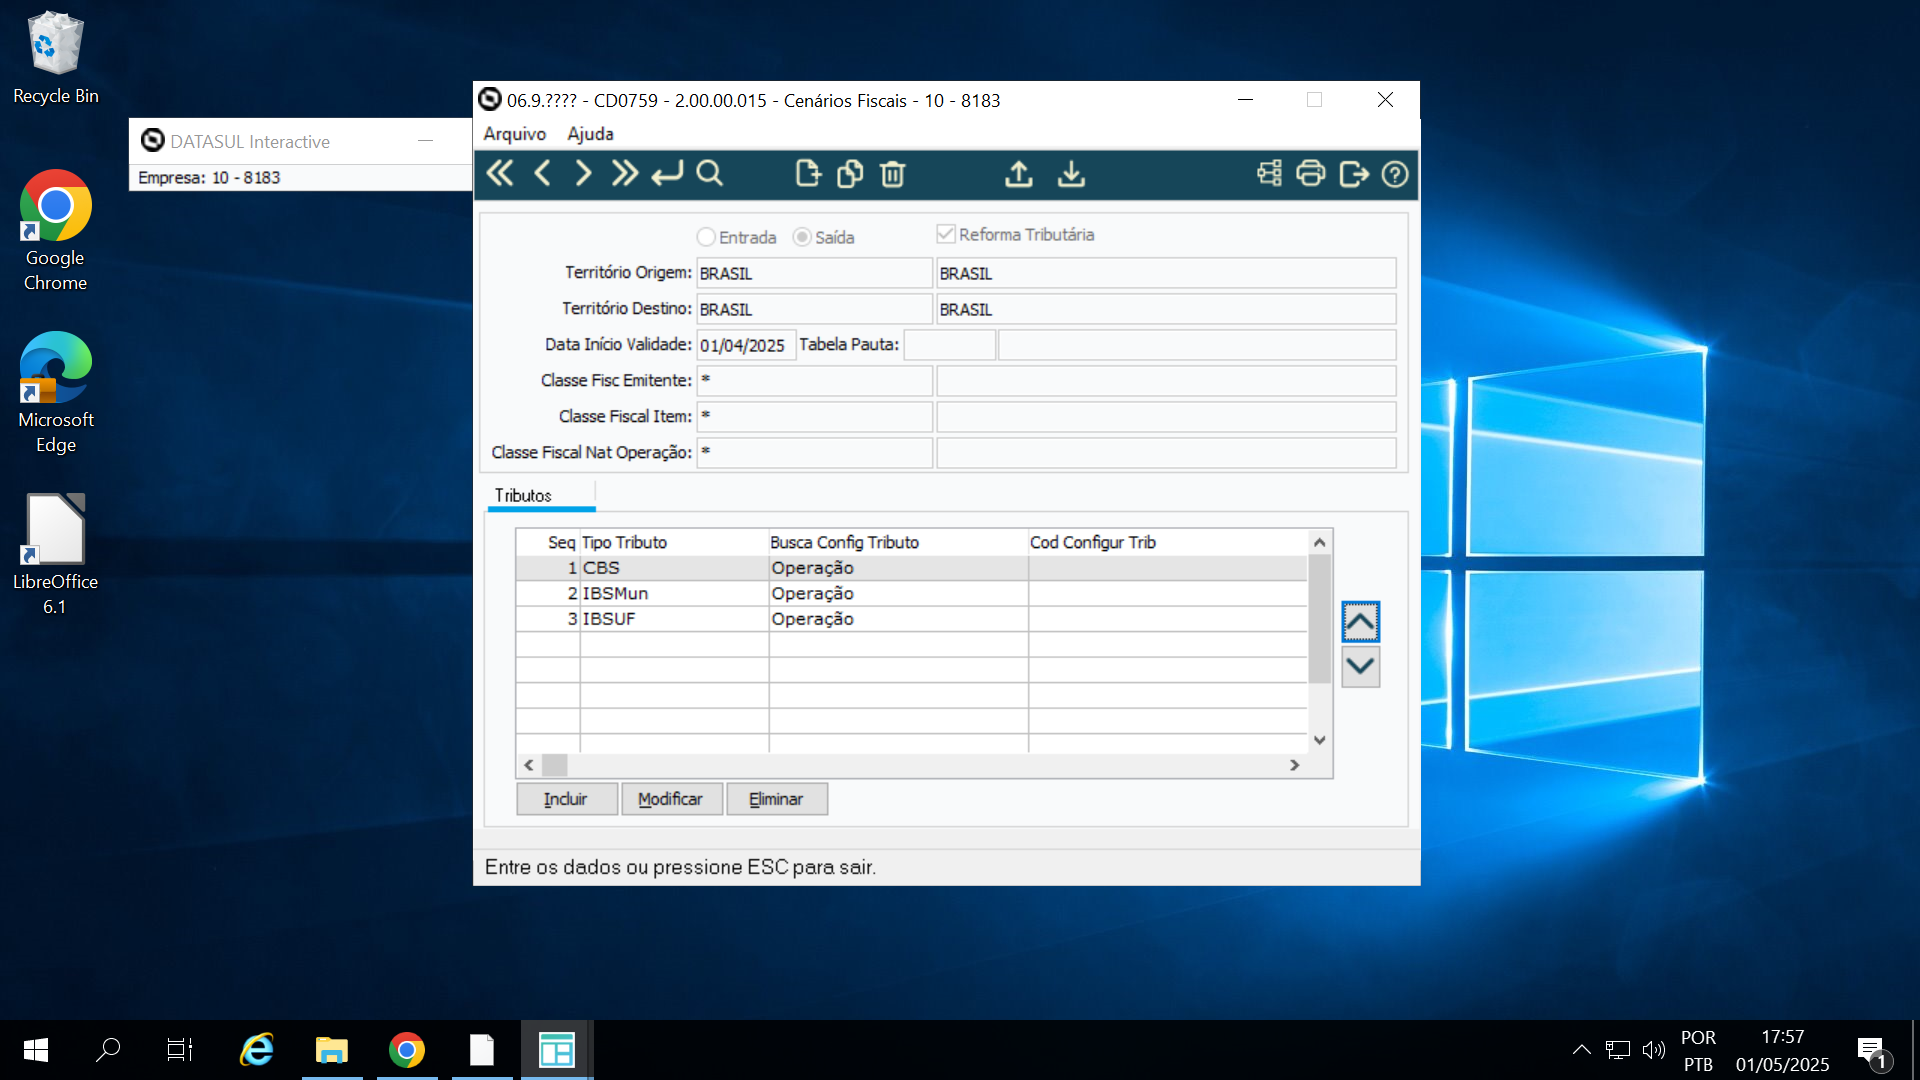Click the export upload arrow icon
The width and height of the screenshot is (1920, 1080).
click(1018, 174)
